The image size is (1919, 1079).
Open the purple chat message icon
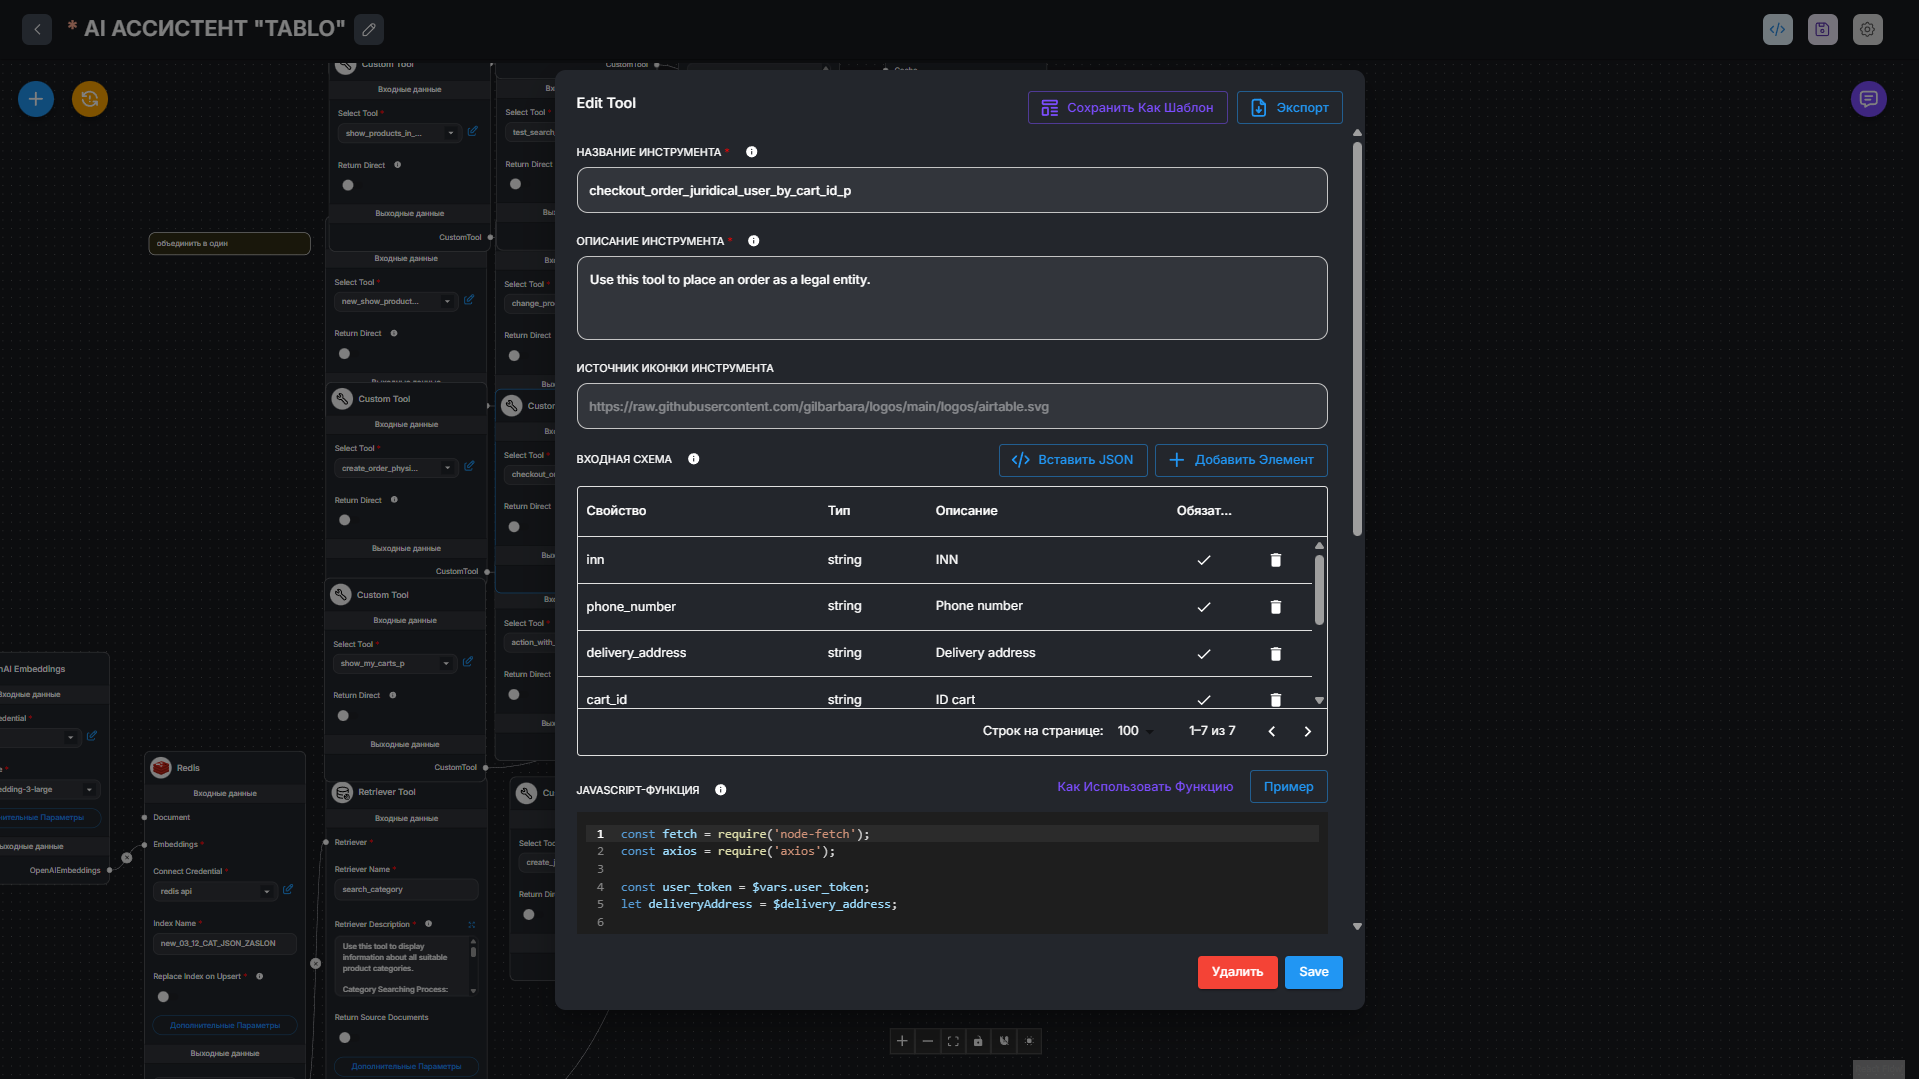click(1868, 99)
